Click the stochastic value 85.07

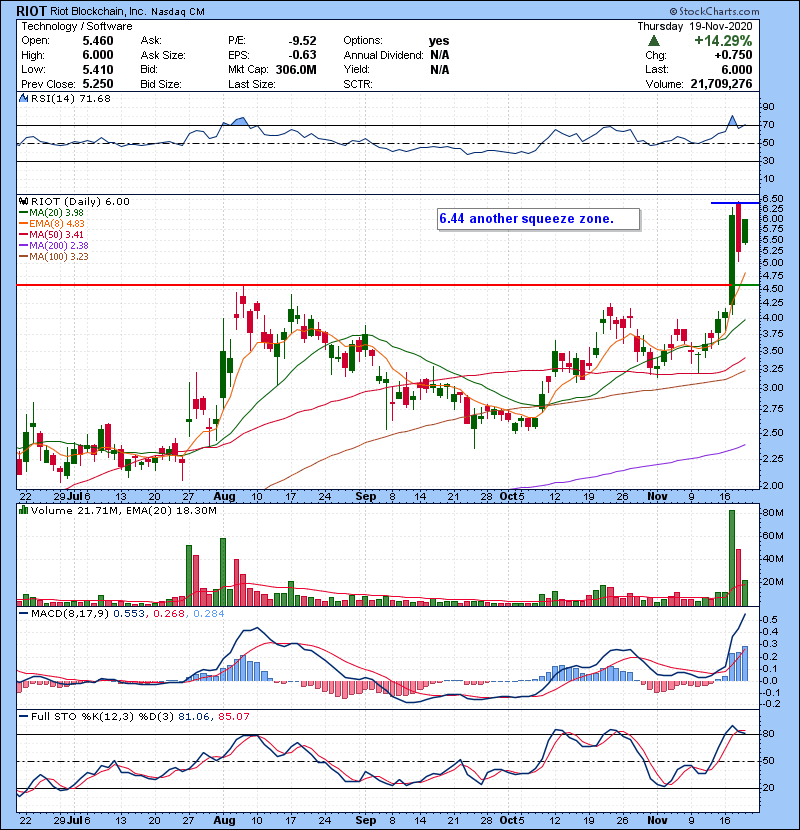(233, 717)
